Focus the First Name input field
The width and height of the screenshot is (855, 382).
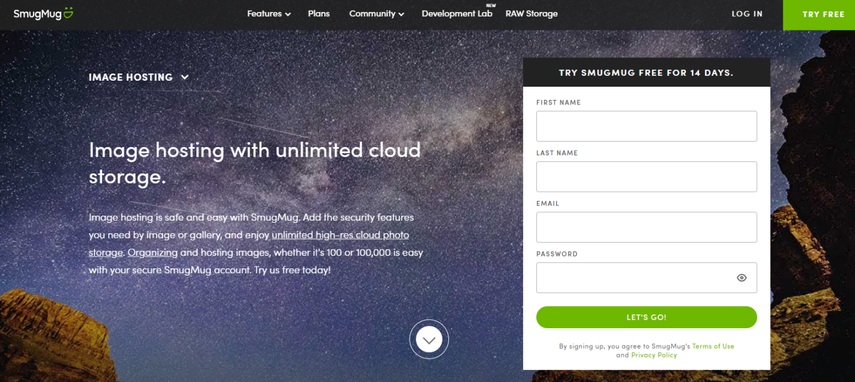tap(646, 126)
